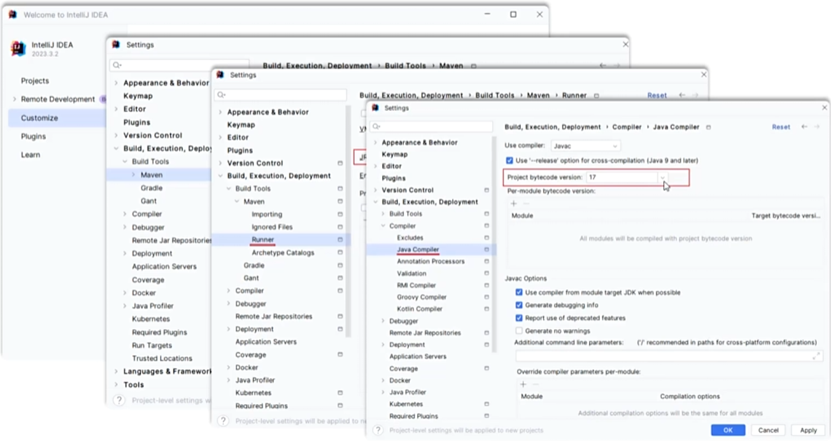Viewport: 831px width, 441px height.
Task: Click project-level icon beside Java Compiler breadcrumb
Action: tap(709, 127)
